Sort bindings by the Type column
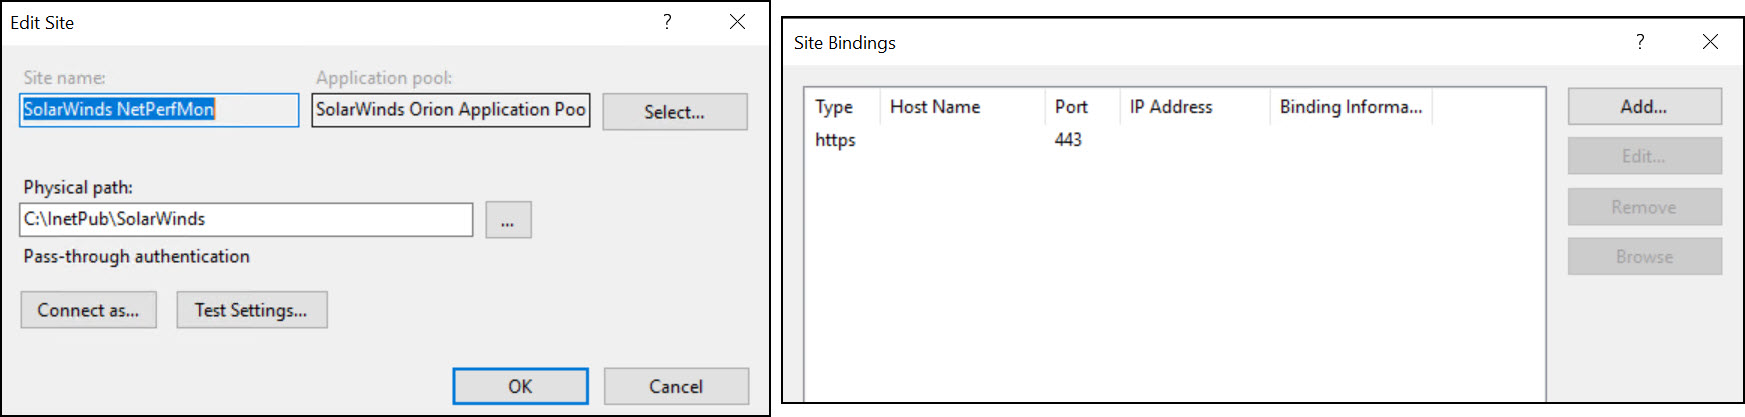This screenshot has width=1745, height=417. point(840,107)
